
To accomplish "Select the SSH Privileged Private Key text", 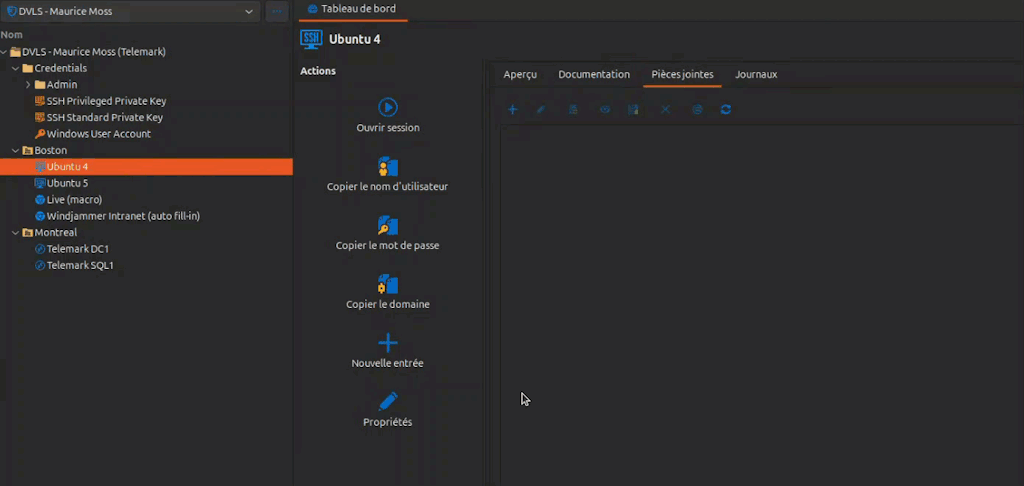I will pyautogui.click(x=106, y=101).
